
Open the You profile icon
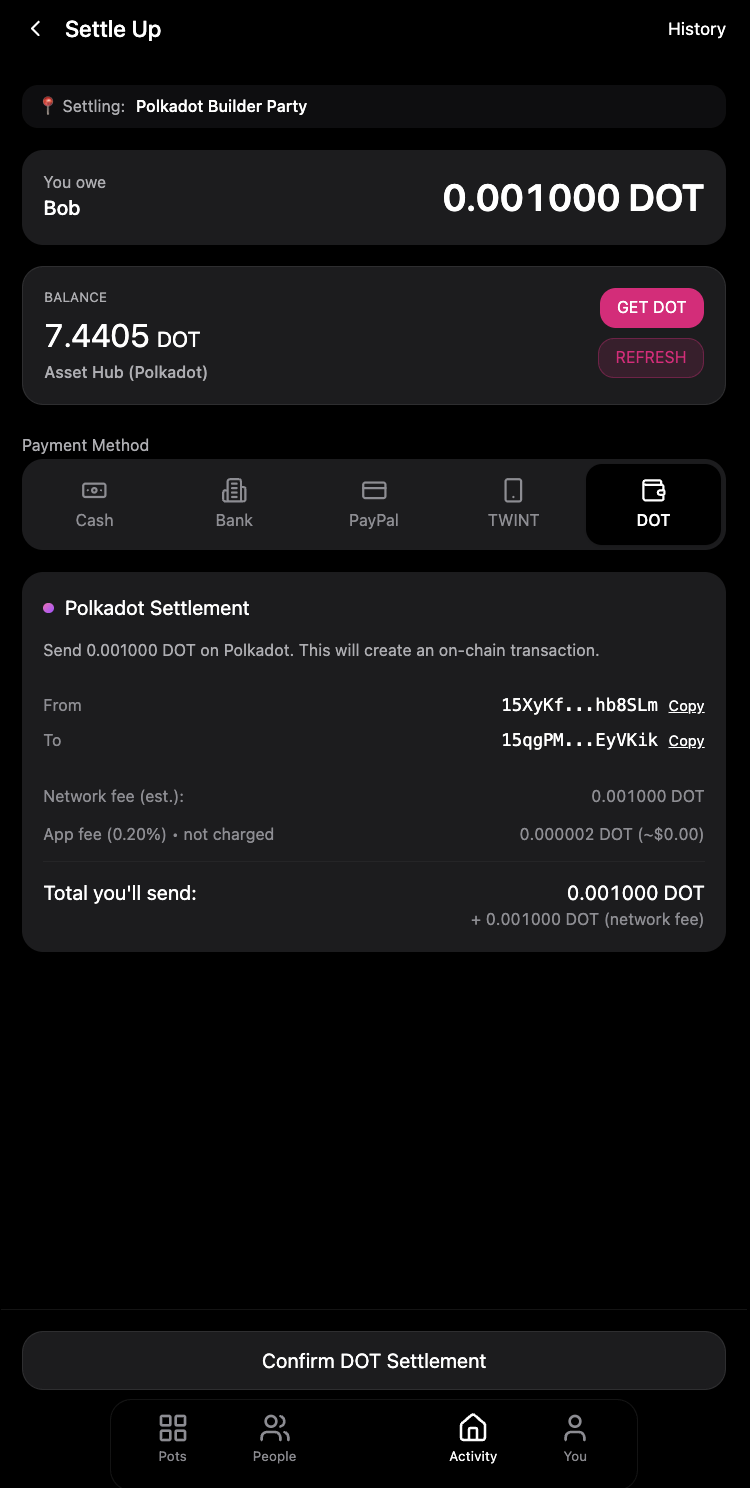(x=575, y=1439)
